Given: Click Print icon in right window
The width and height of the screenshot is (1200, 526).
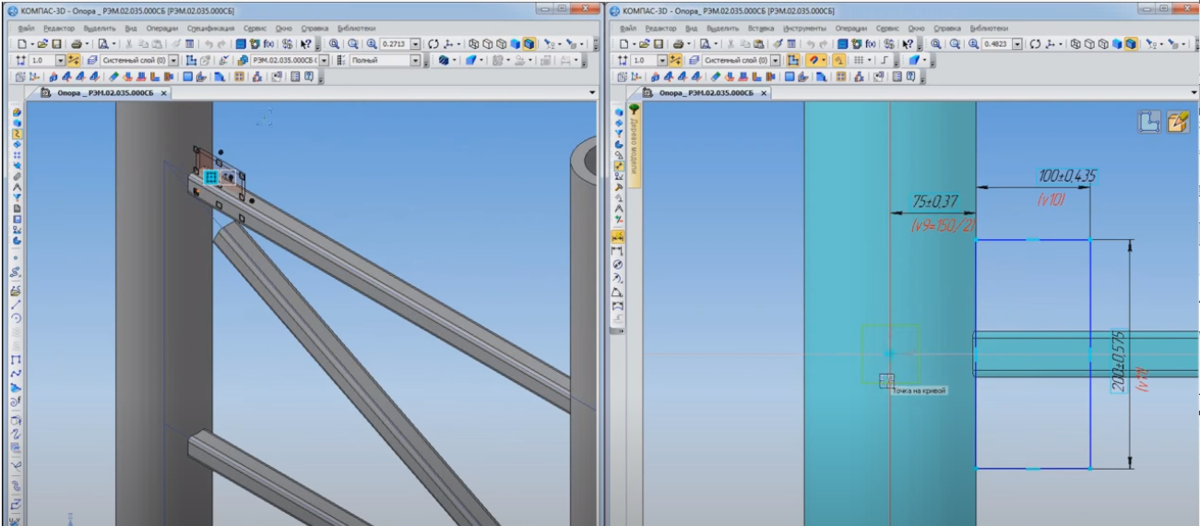Looking at the screenshot, I should (x=678, y=44).
